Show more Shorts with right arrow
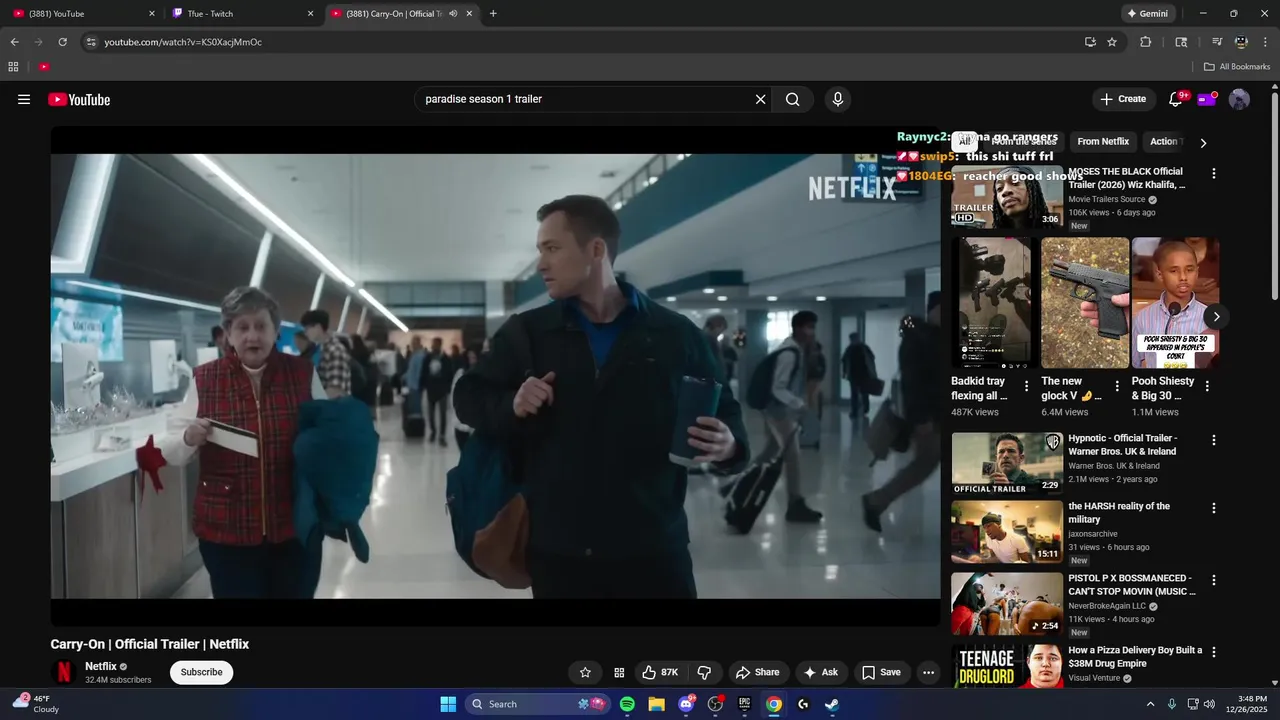The height and width of the screenshot is (720, 1280). pyautogui.click(x=1216, y=317)
